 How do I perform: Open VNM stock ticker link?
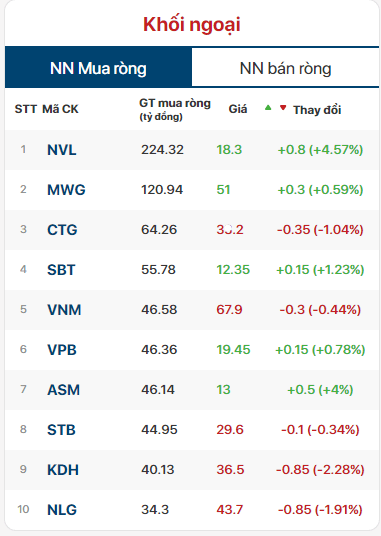pyautogui.click(x=64, y=310)
